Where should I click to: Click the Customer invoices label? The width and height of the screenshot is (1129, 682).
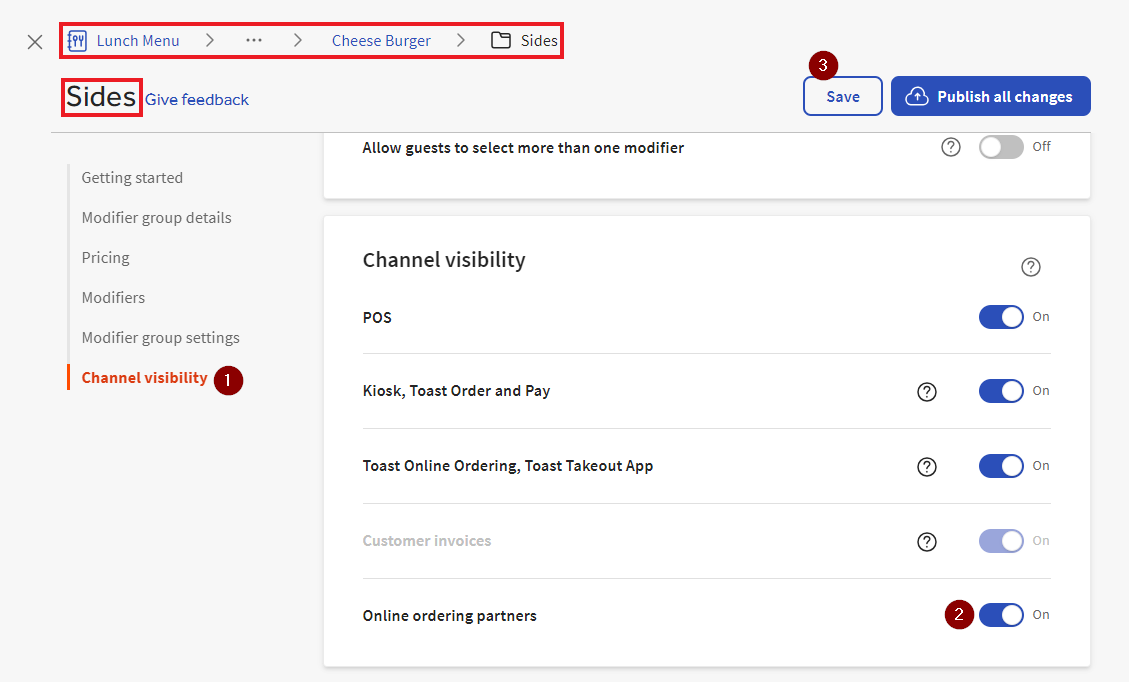click(x=426, y=541)
